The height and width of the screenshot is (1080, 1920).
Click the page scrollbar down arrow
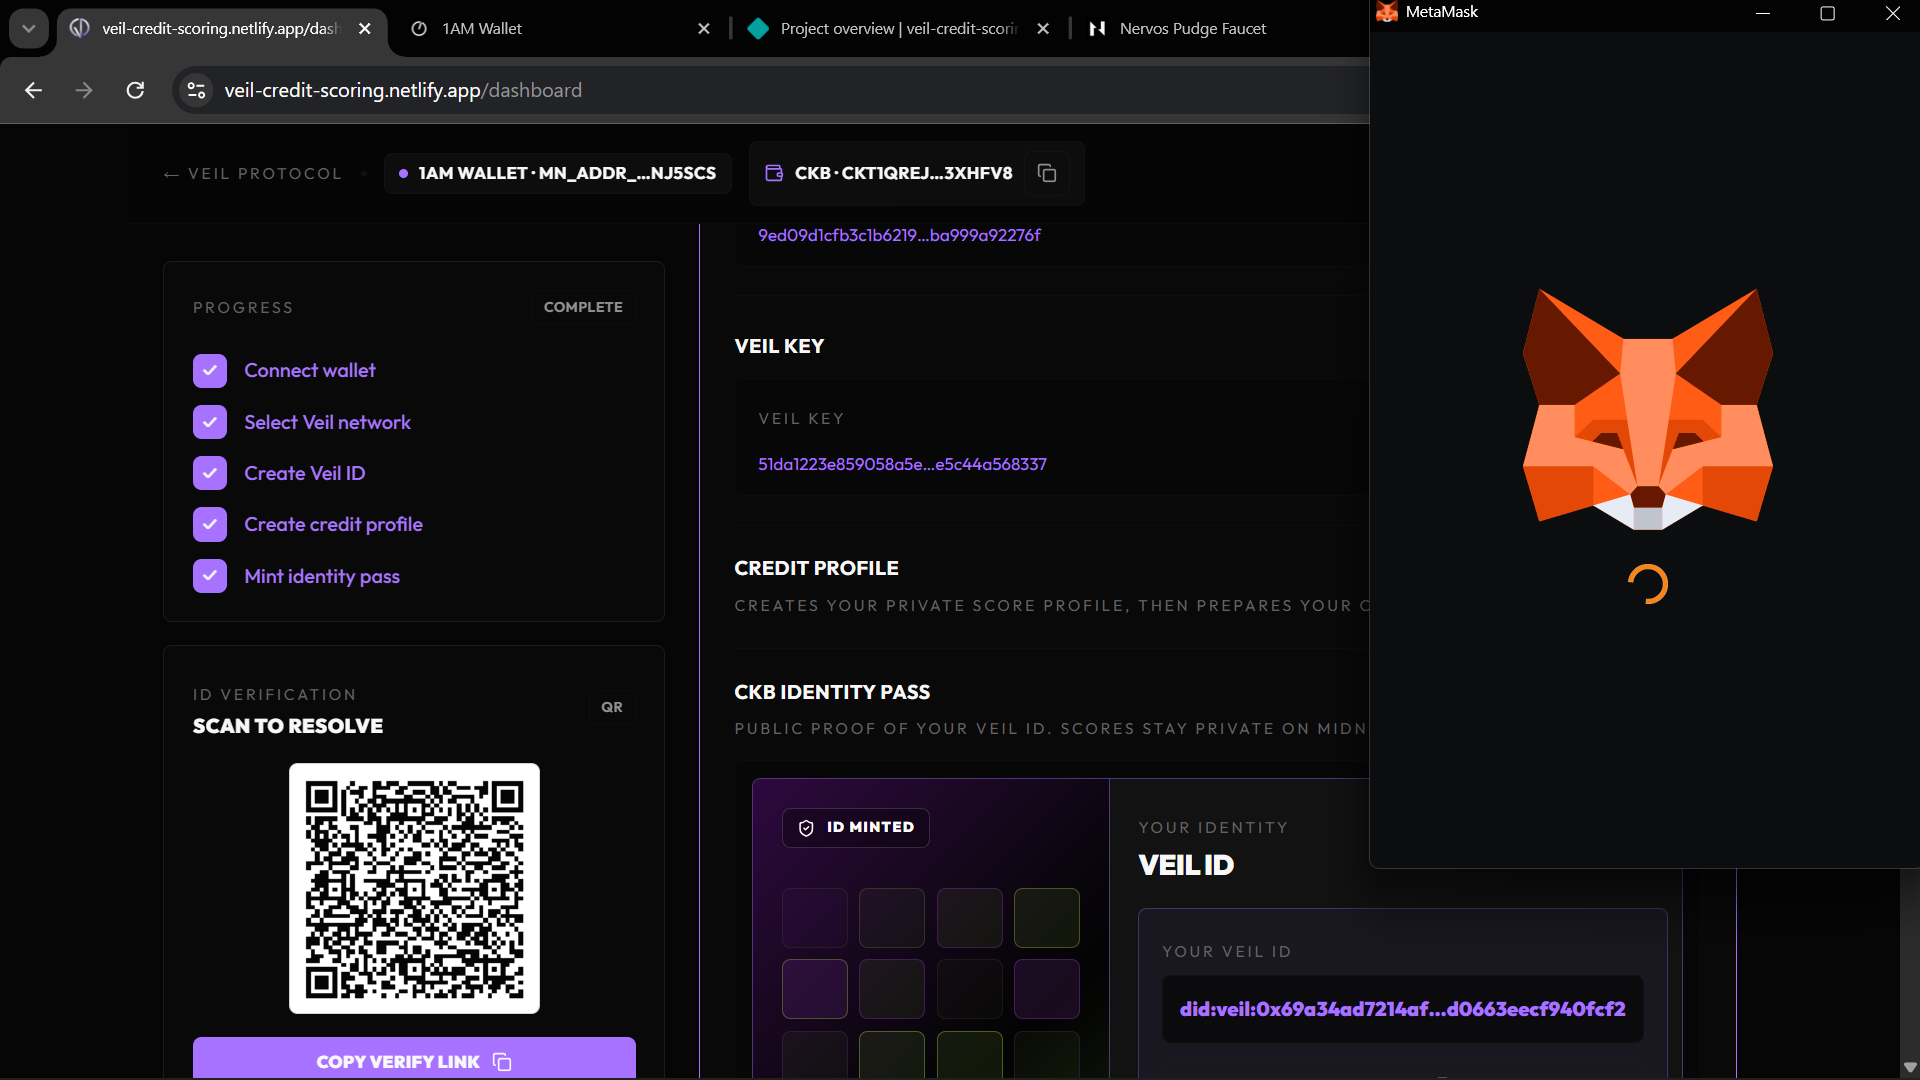point(1909,1067)
